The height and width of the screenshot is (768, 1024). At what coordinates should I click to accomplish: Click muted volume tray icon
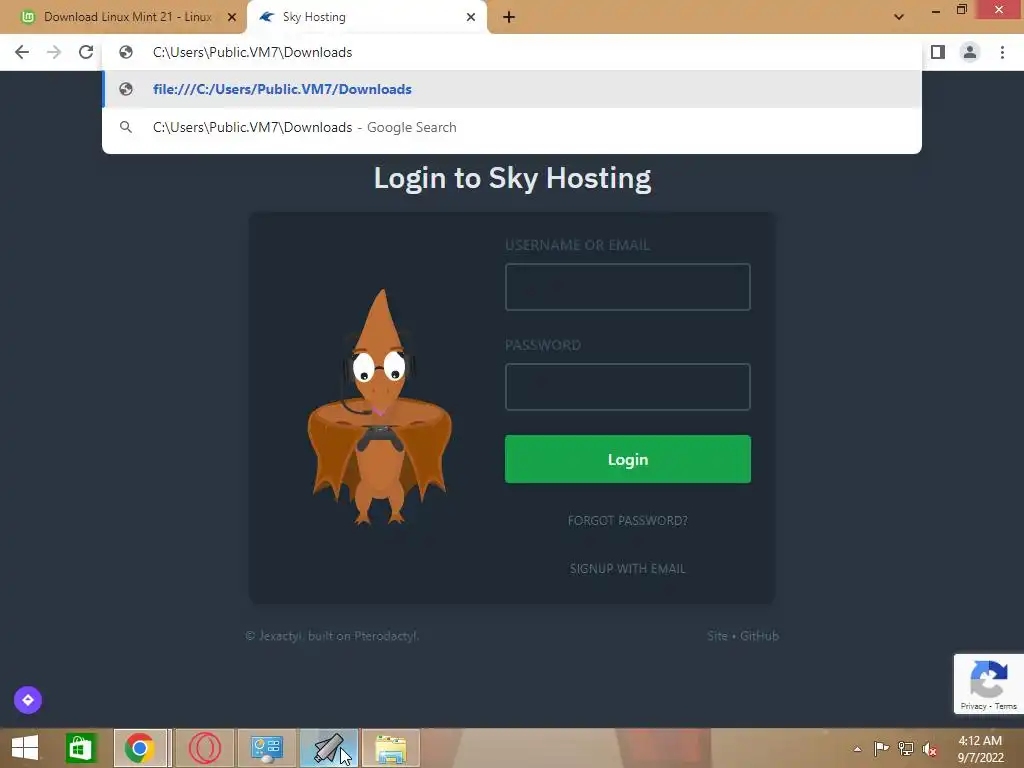pyautogui.click(x=930, y=749)
